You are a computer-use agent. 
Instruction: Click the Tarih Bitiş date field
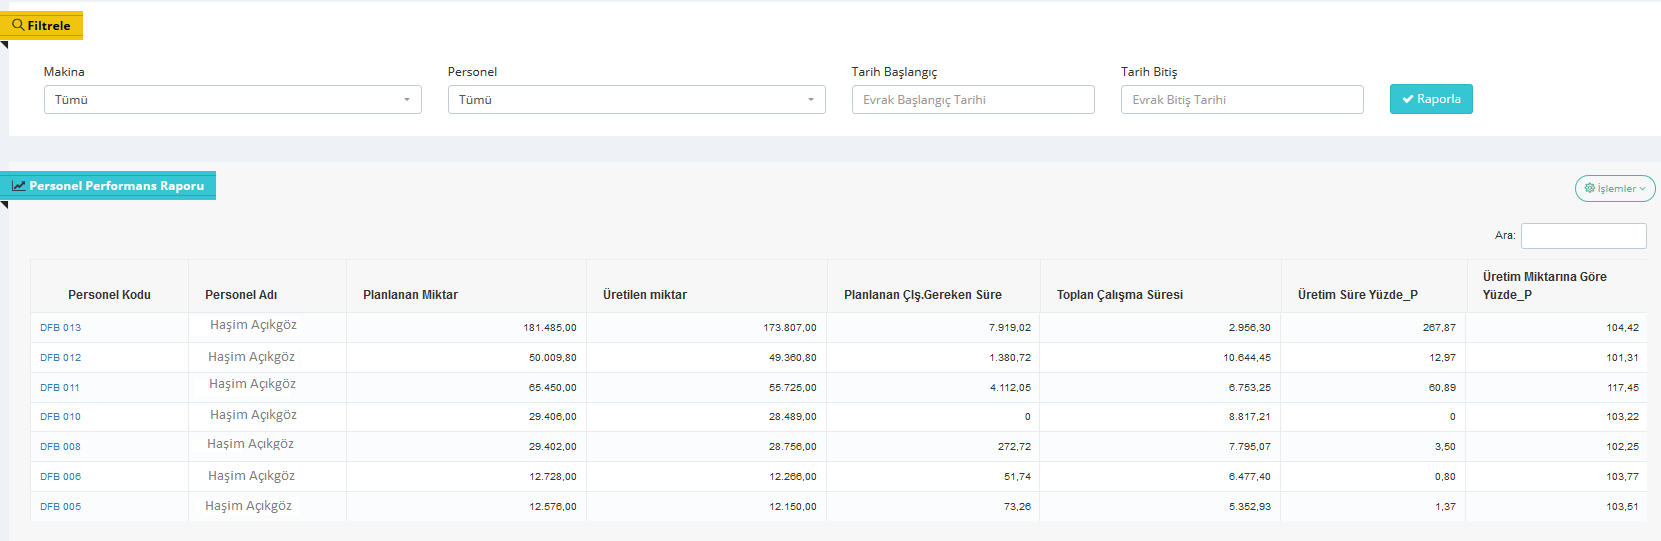1241,100
